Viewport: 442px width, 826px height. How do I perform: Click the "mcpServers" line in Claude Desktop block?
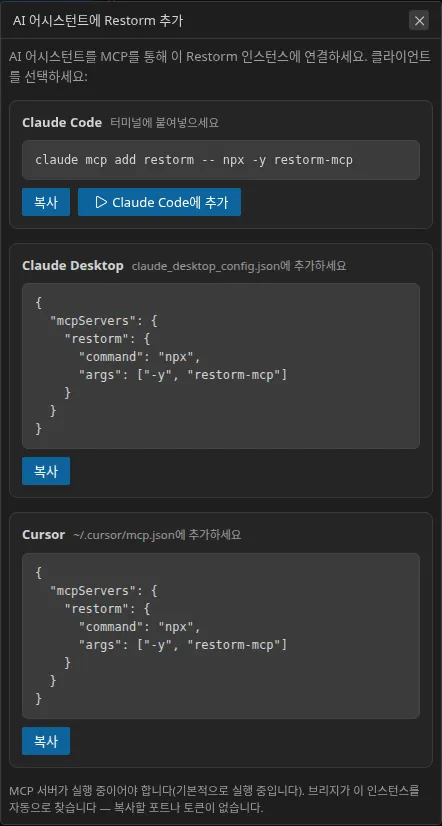pyautogui.click(x=103, y=320)
